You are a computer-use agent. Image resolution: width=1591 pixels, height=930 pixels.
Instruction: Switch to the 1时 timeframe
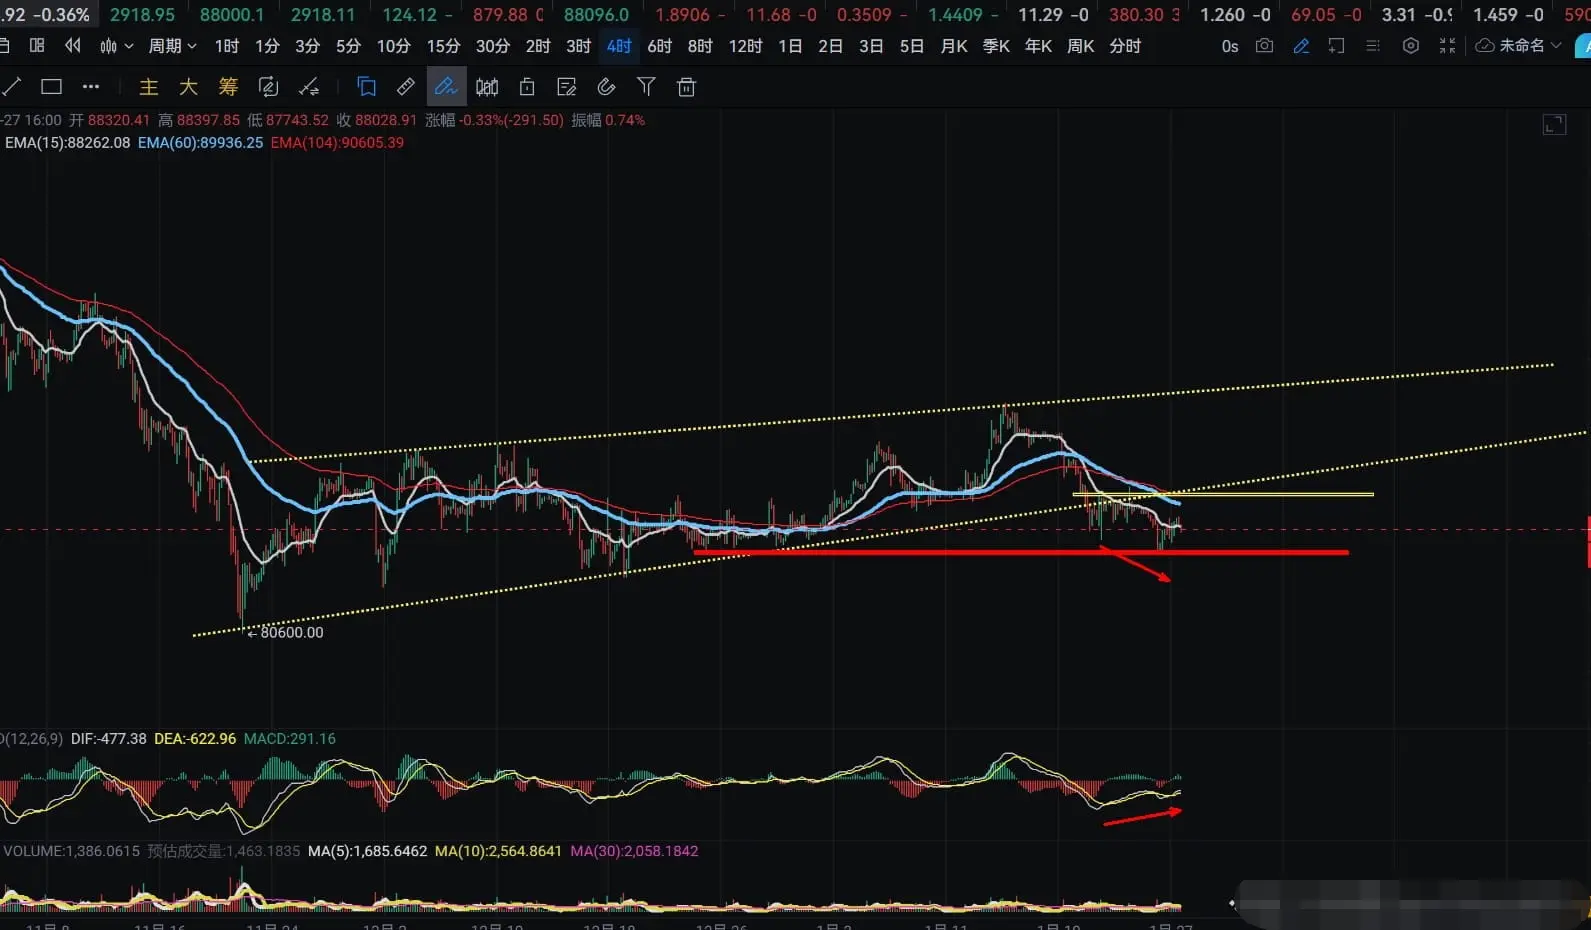tap(227, 46)
